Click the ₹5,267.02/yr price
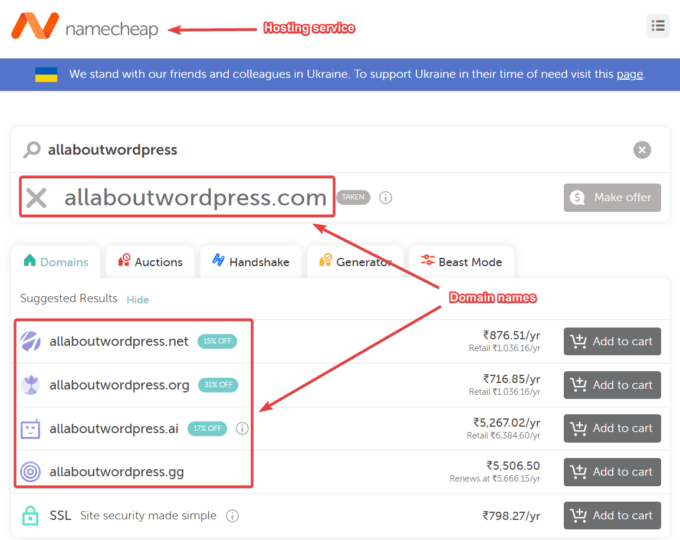680x540 pixels. click(x=507, y=422)
